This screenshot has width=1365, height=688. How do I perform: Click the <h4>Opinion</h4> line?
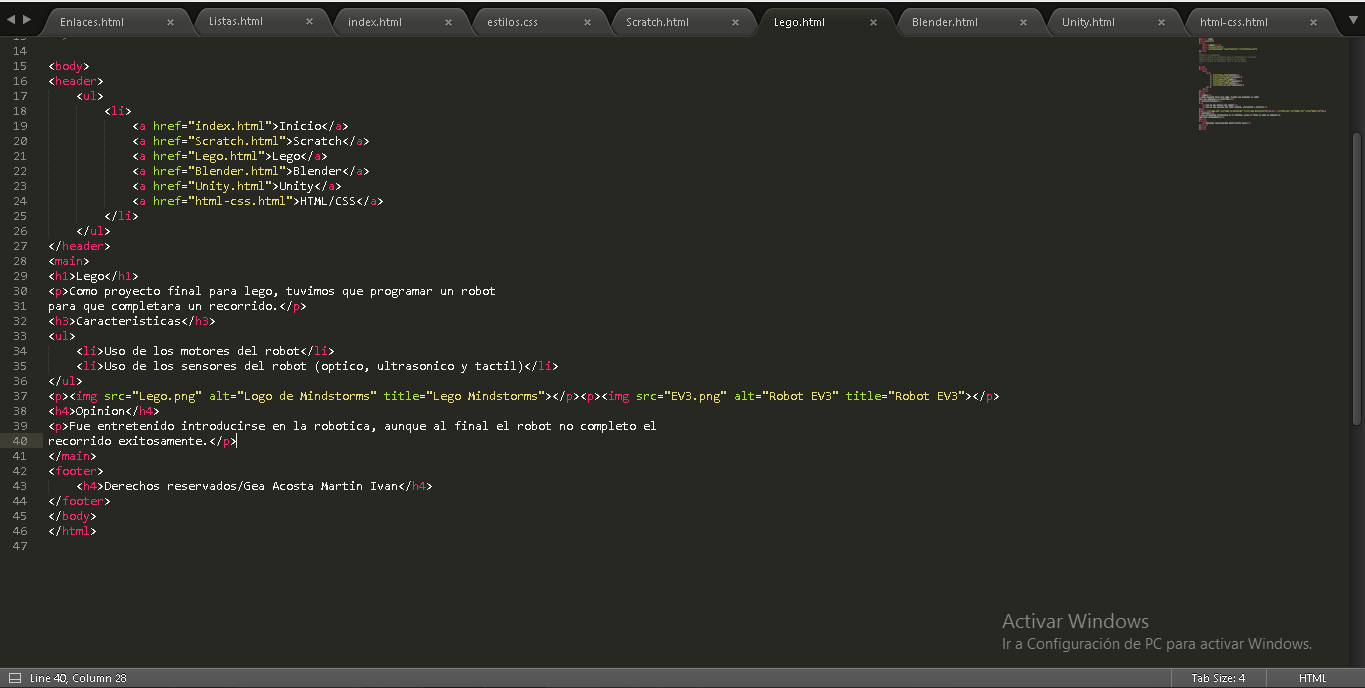[x=104, y=411]
